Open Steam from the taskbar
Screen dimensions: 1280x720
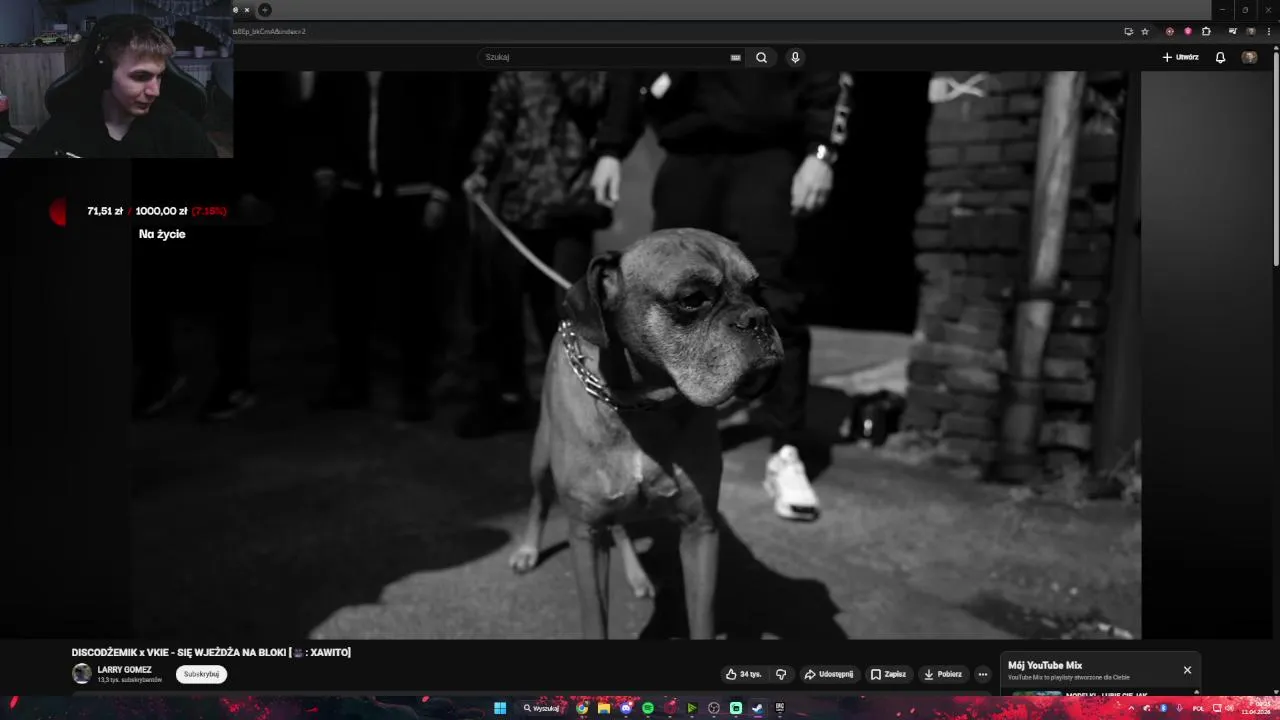(x=758, y=708)
